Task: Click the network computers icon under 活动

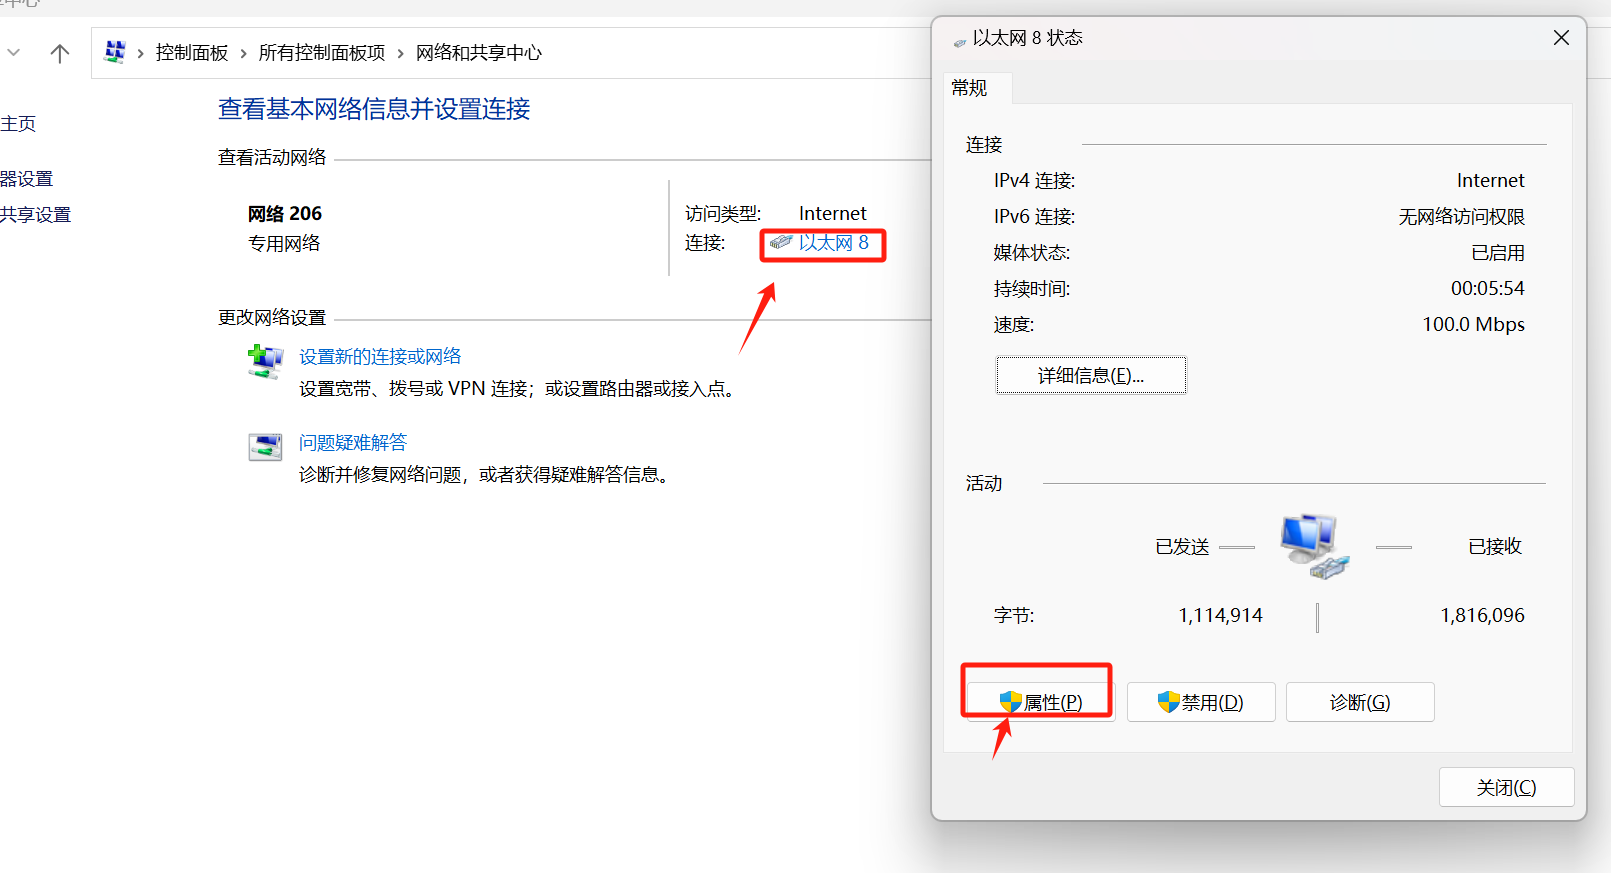Action: (x=1314, y=546)
